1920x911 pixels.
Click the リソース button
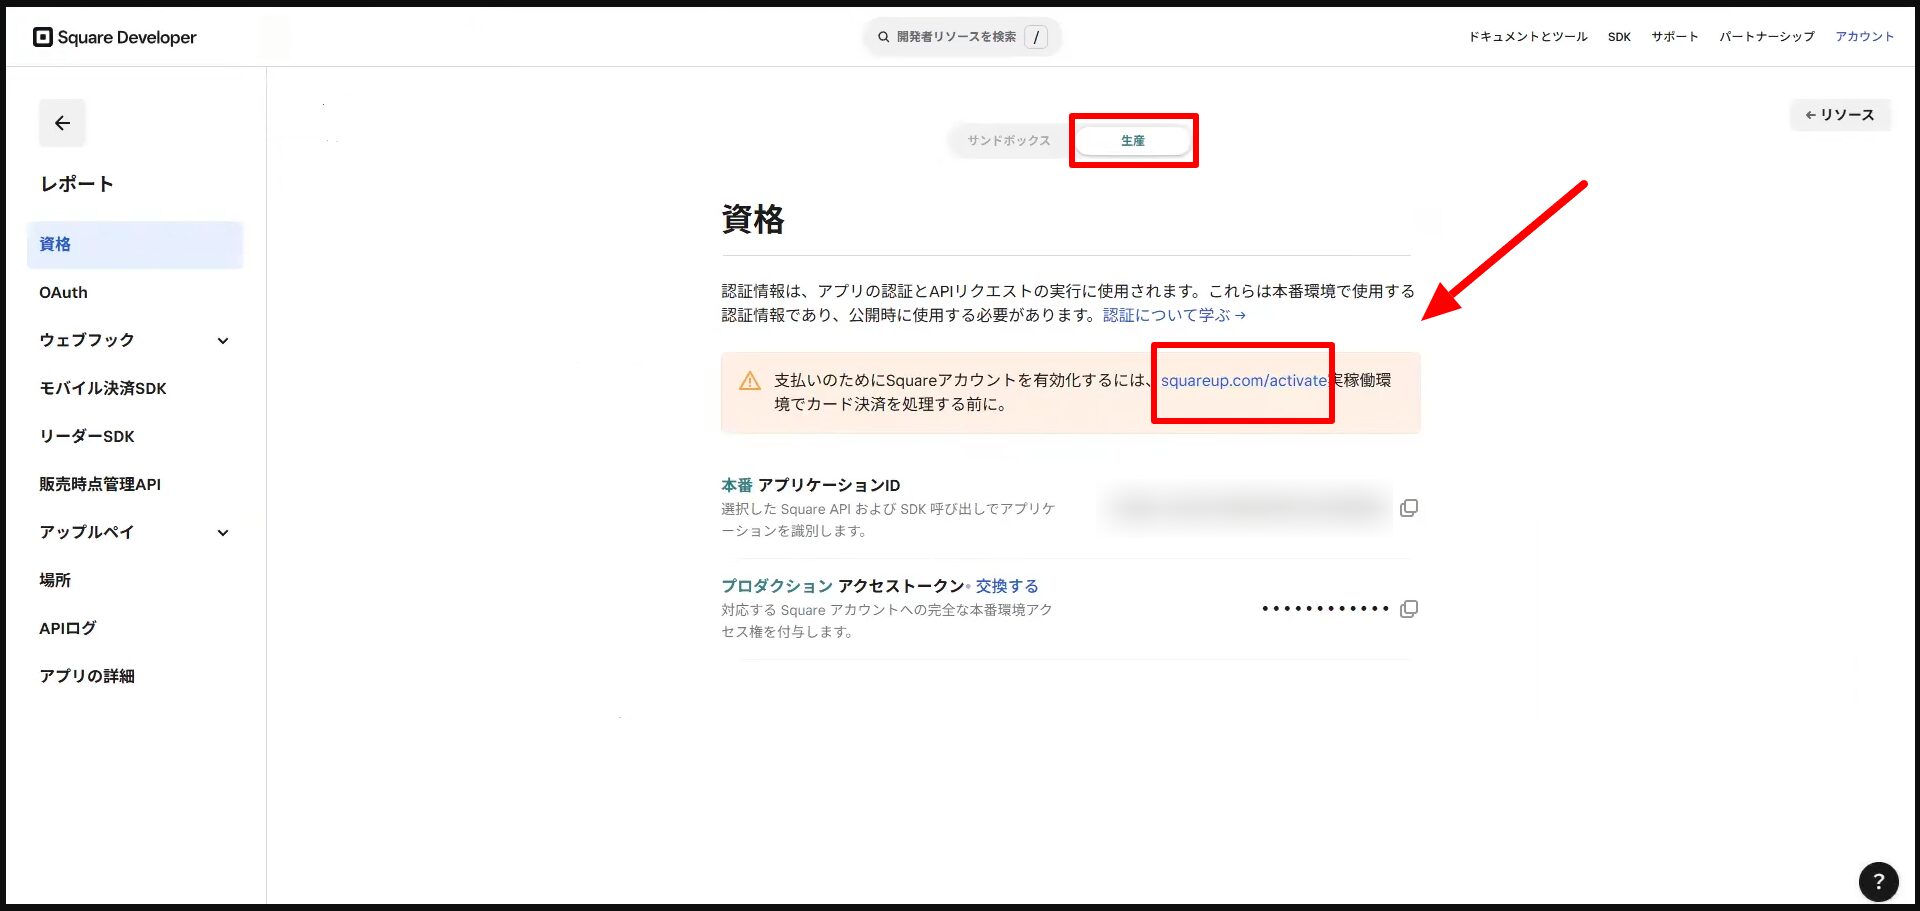coord(1840,115)
